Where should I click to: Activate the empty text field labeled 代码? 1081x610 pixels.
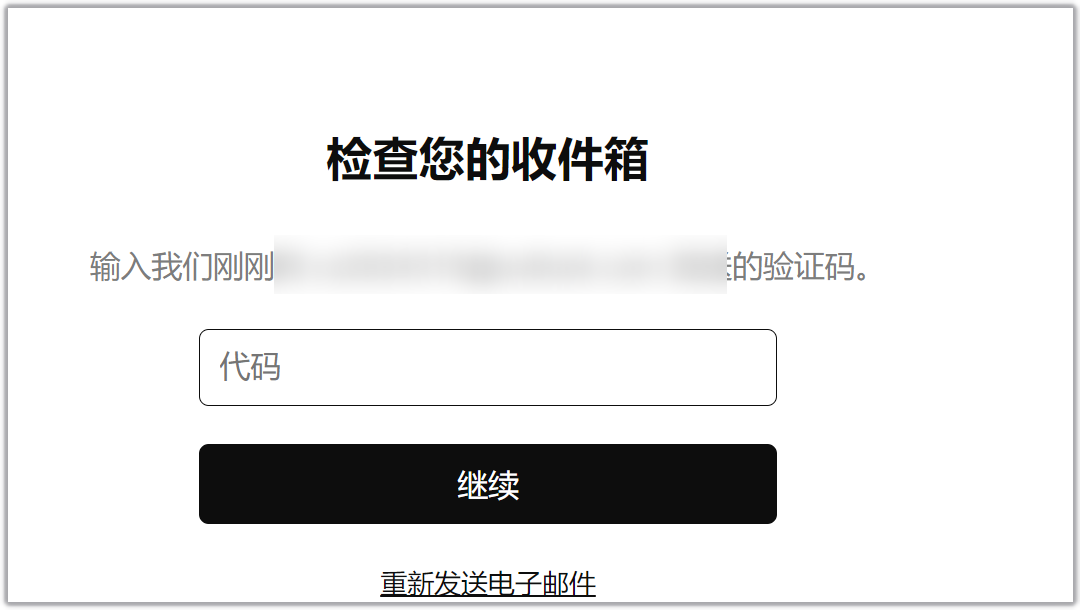coord(487,367)
